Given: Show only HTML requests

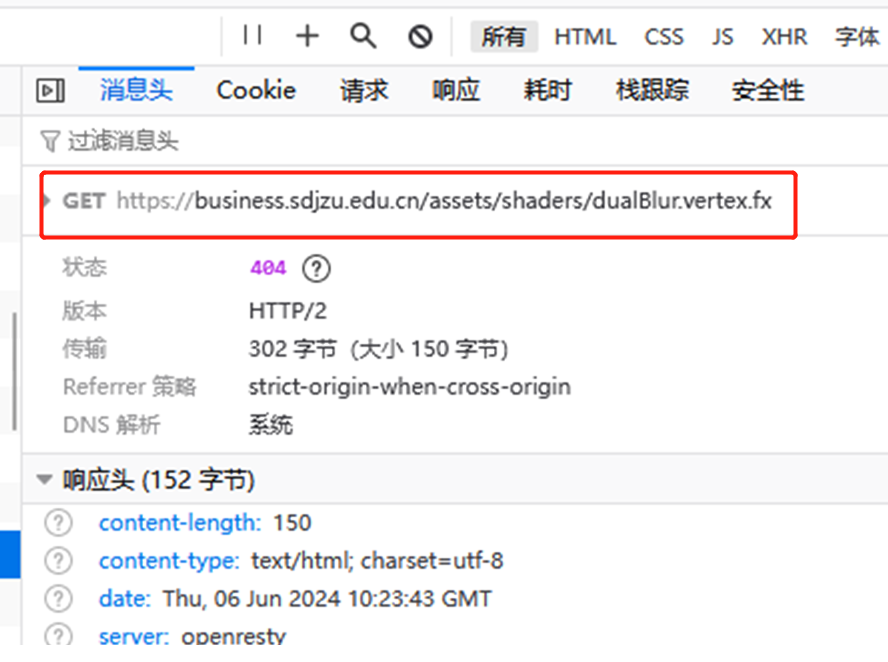Looking at the screenshot, I should [x=585, y=37].
